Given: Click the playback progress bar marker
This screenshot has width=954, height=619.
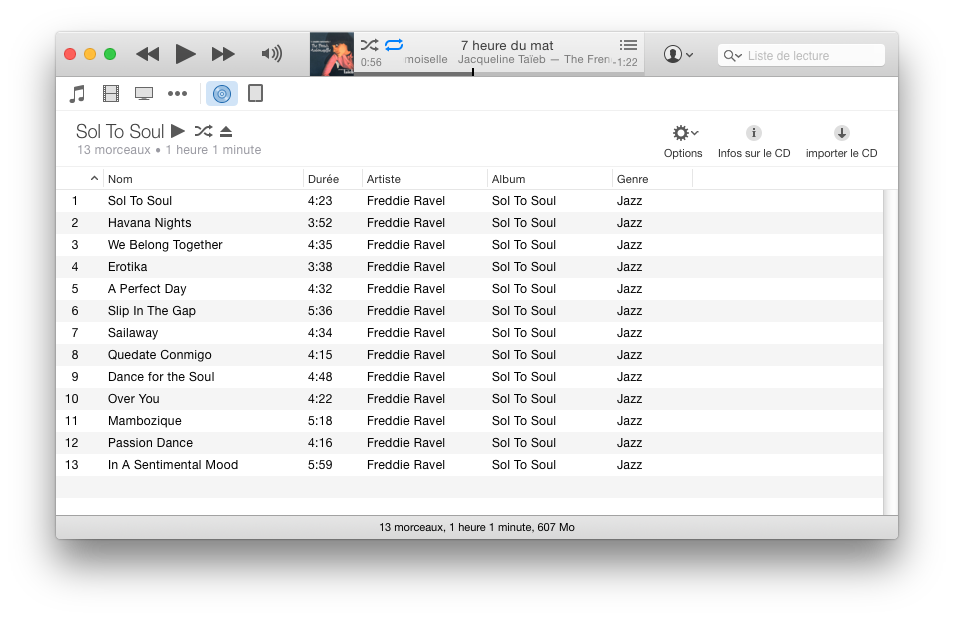Looking at the screenshot, I should point(473,72).
